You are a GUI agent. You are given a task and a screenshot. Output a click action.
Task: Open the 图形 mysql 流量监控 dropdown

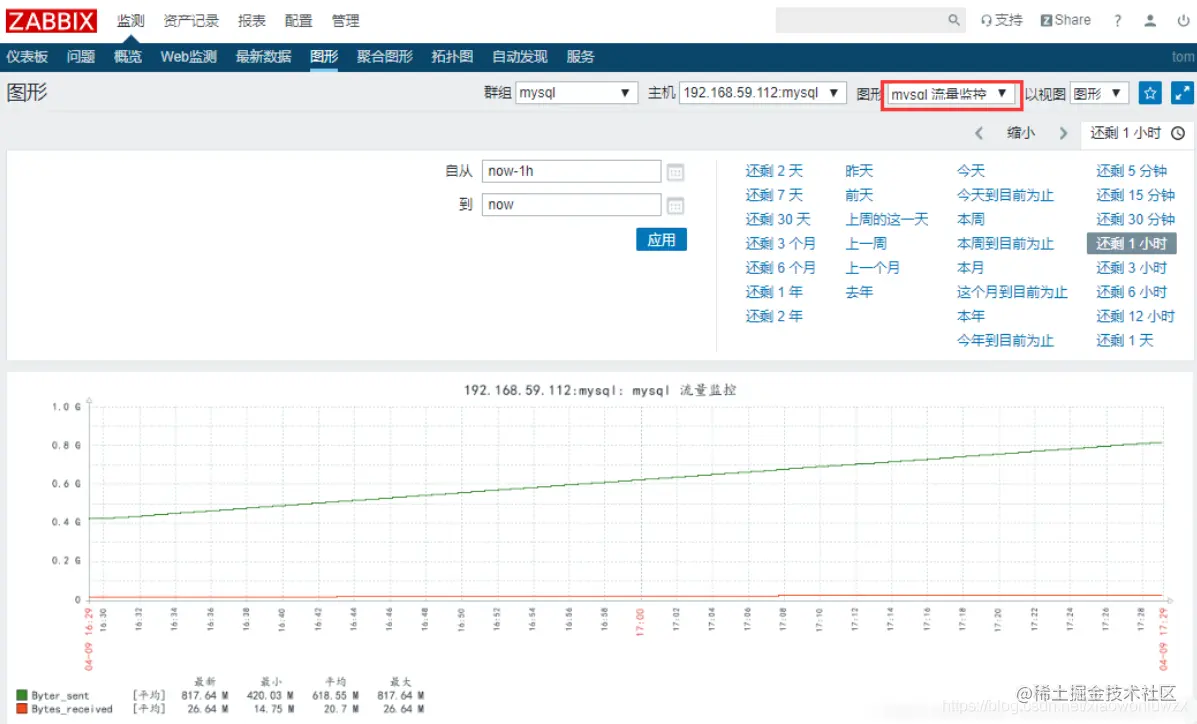951,94
